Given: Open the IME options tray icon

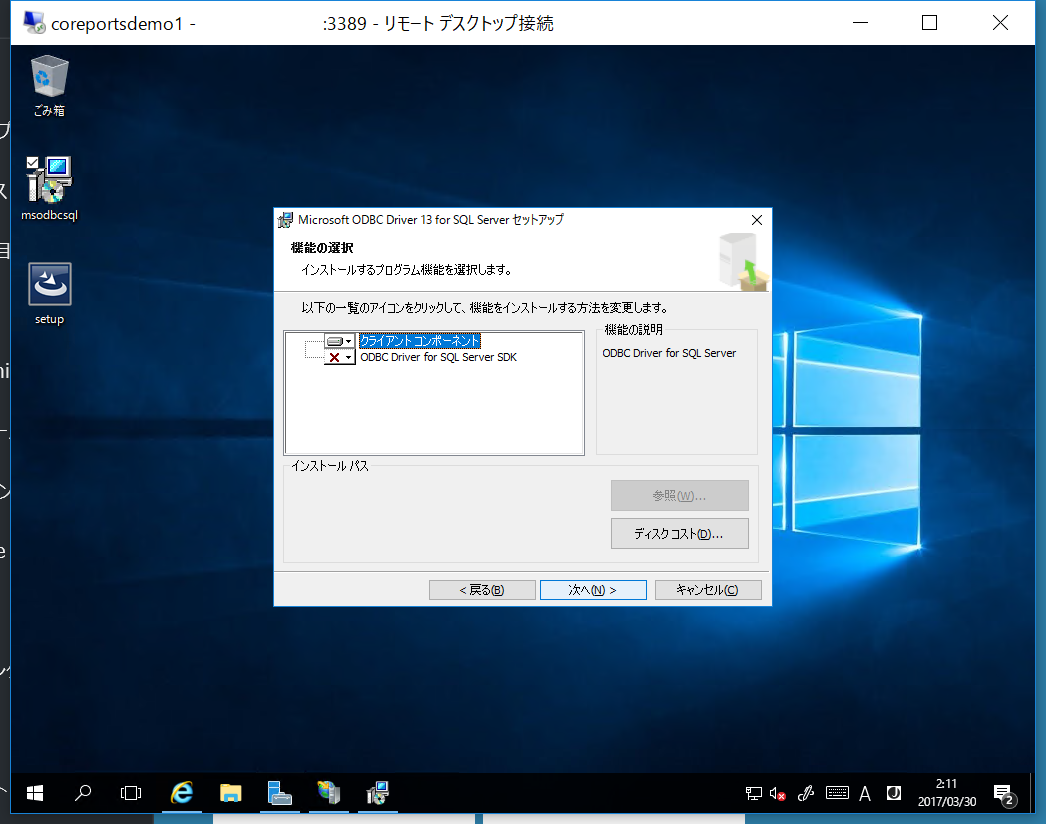Looking at the screenshot, I should tap(894, 793).
